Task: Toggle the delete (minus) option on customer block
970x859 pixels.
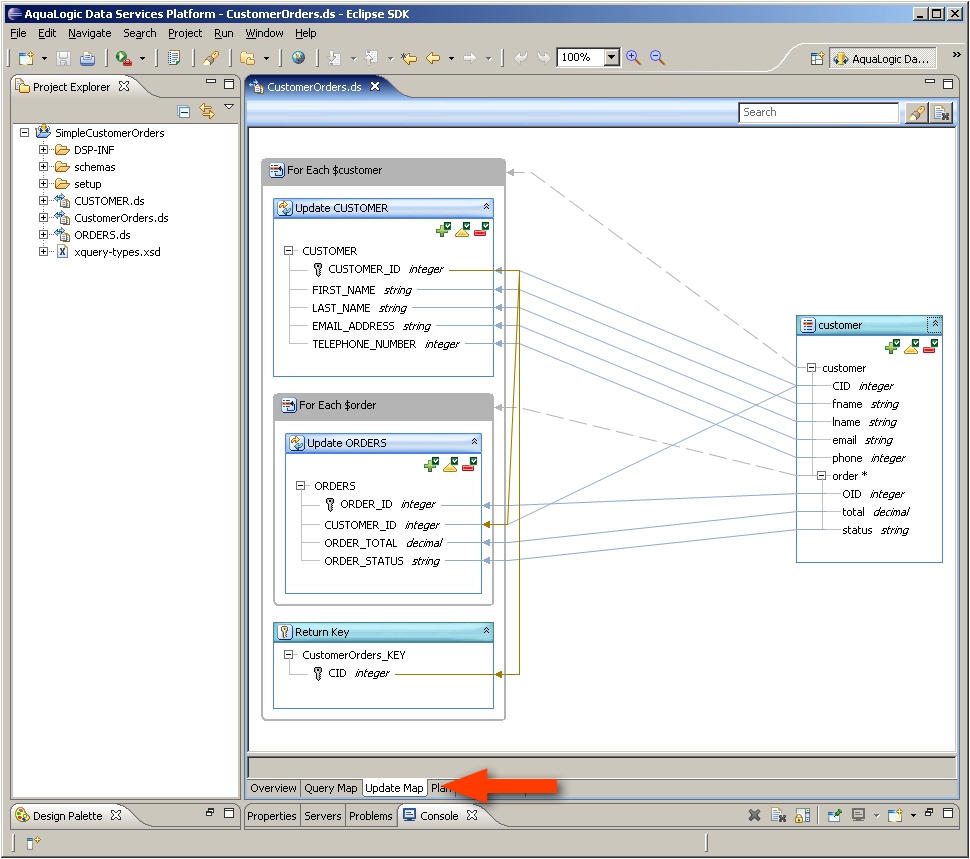Action: [x=930, y=347]
